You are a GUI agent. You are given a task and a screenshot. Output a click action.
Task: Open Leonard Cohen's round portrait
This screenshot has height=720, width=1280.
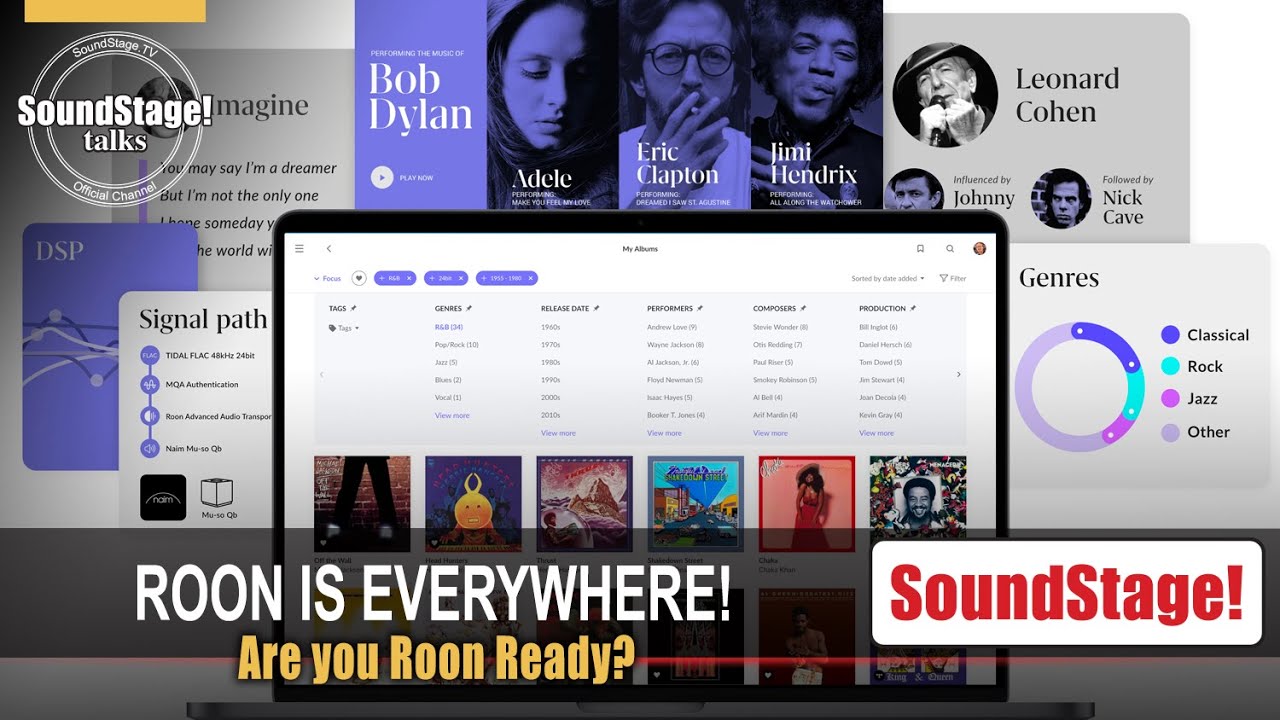945,95
